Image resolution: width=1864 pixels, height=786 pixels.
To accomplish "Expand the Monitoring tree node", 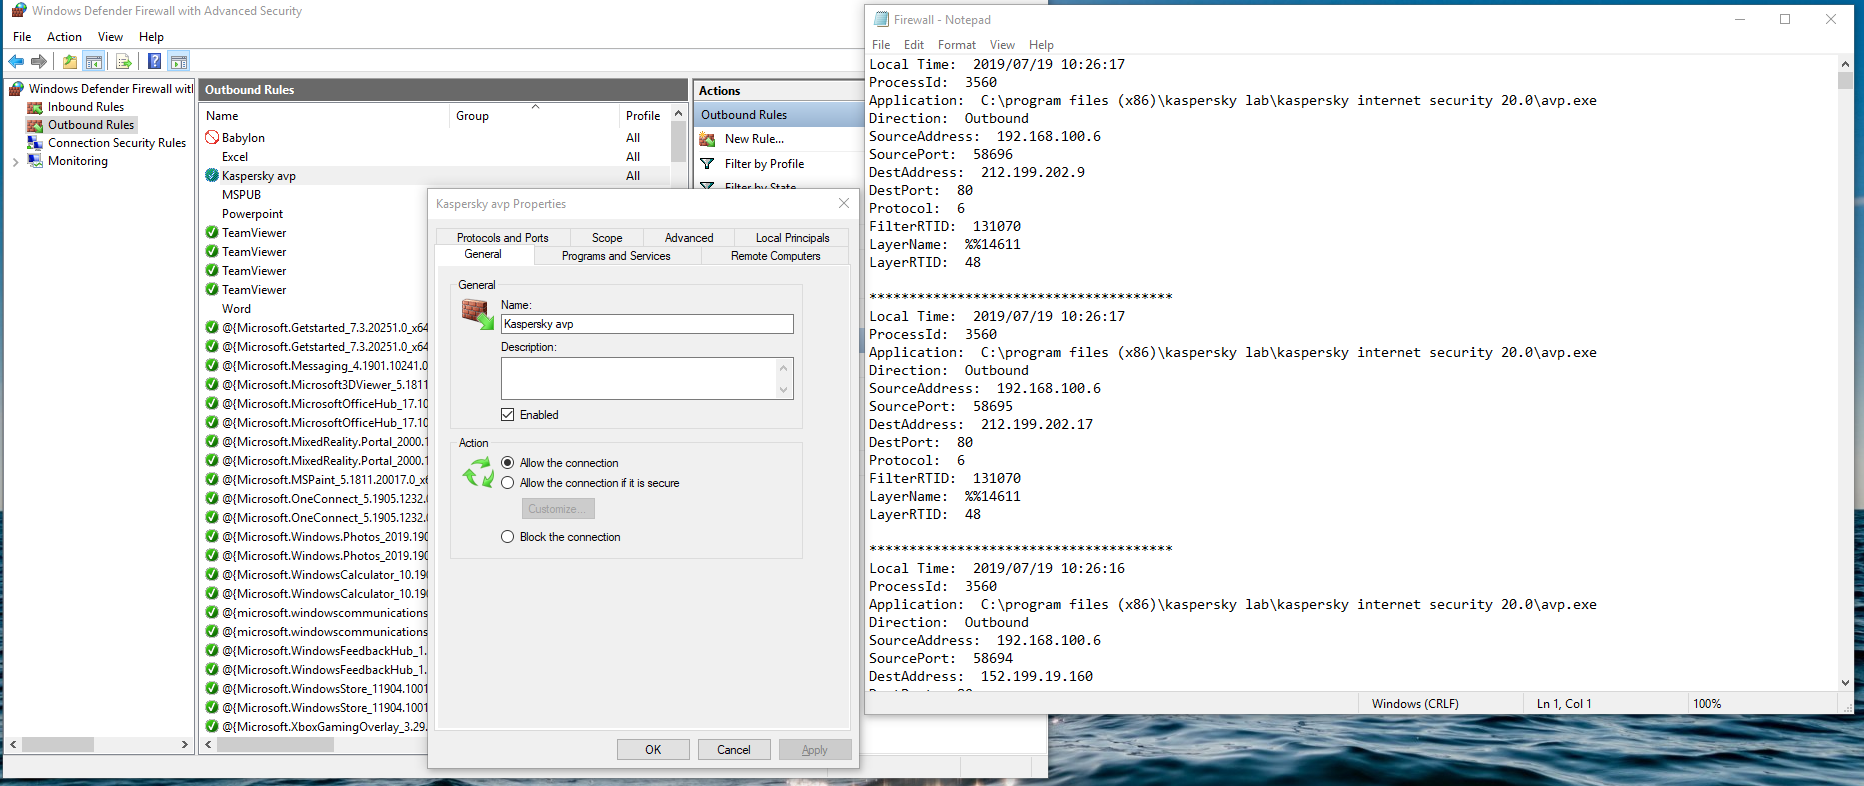I will click(x=15, y=161).
